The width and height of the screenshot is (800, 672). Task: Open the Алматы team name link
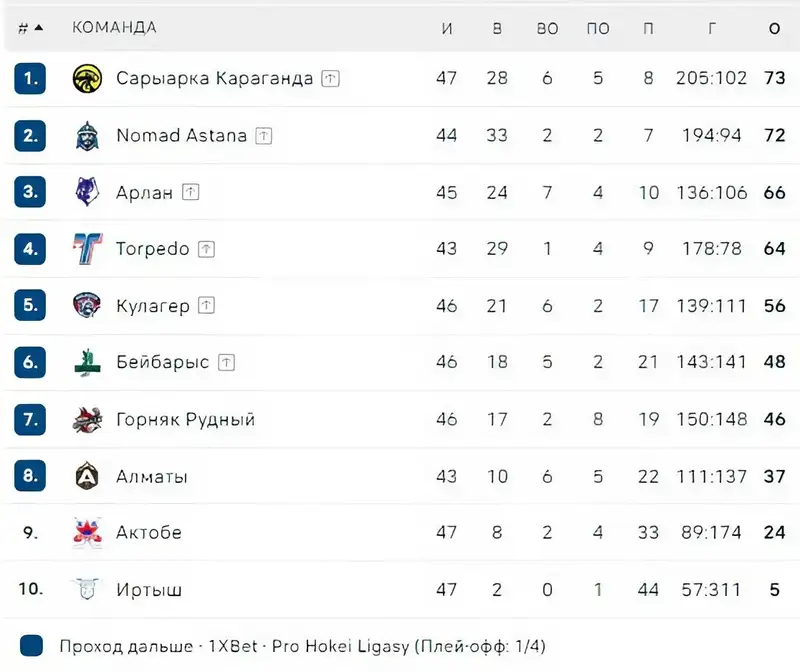152,476
